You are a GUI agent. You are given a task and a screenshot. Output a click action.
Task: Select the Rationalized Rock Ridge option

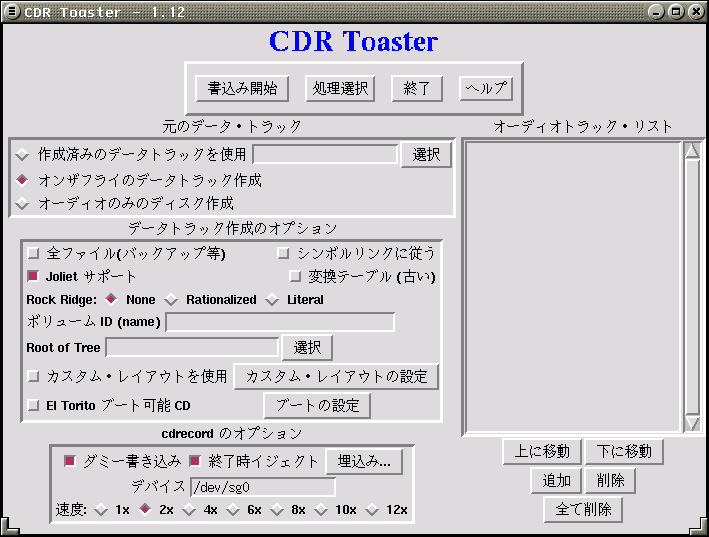172,299
